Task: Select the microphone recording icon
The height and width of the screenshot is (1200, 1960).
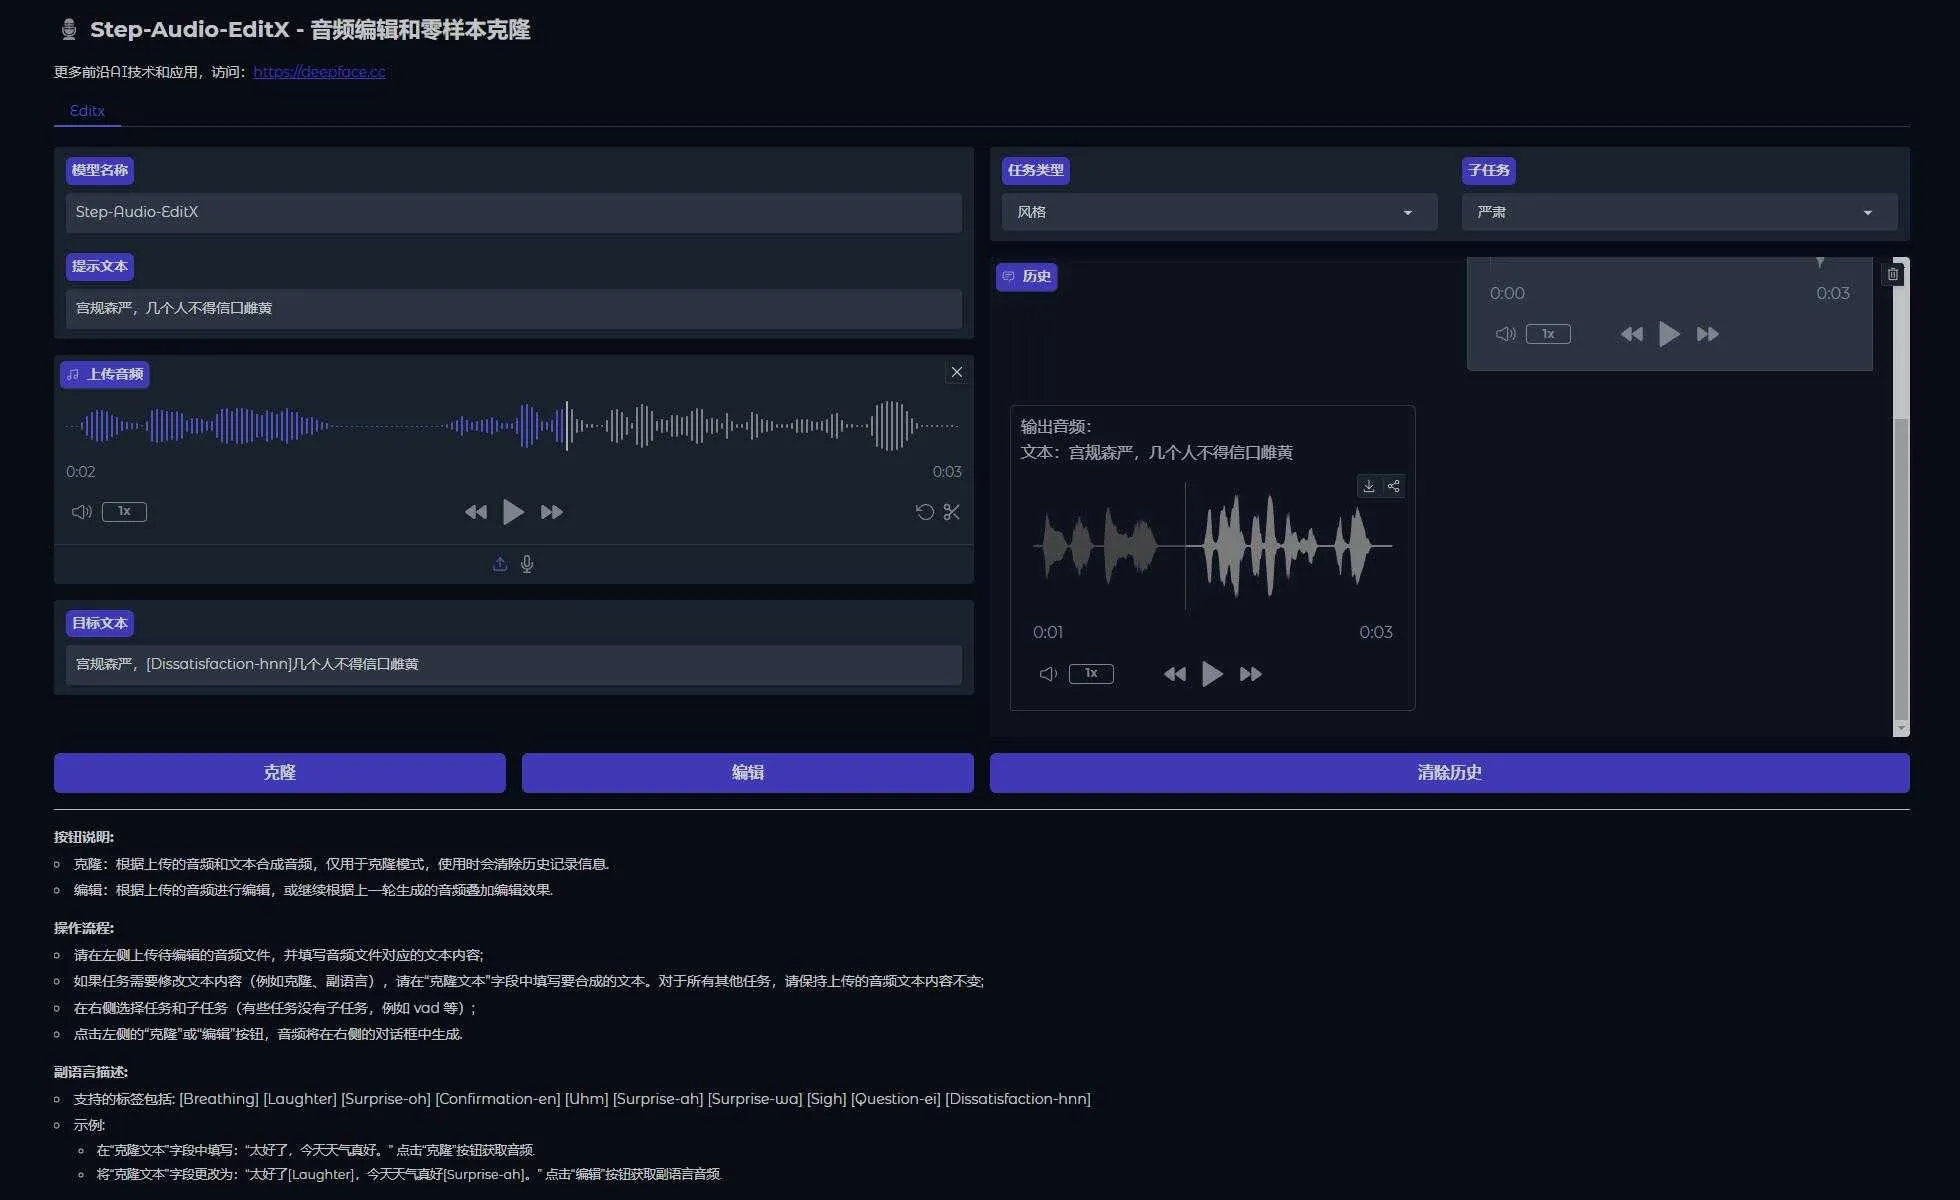Action: [527, 563]
